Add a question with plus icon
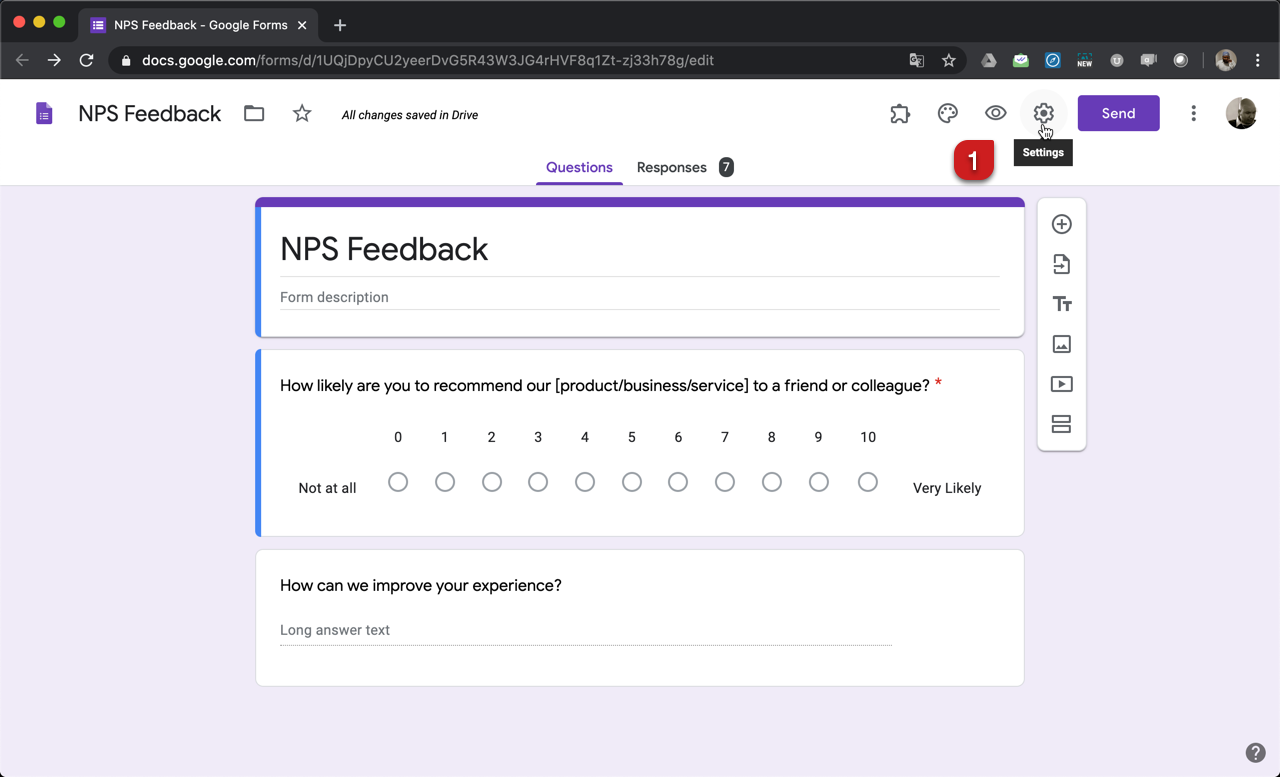Image resolution: width=1280 pixels, height=777 pixels. 1061,224
